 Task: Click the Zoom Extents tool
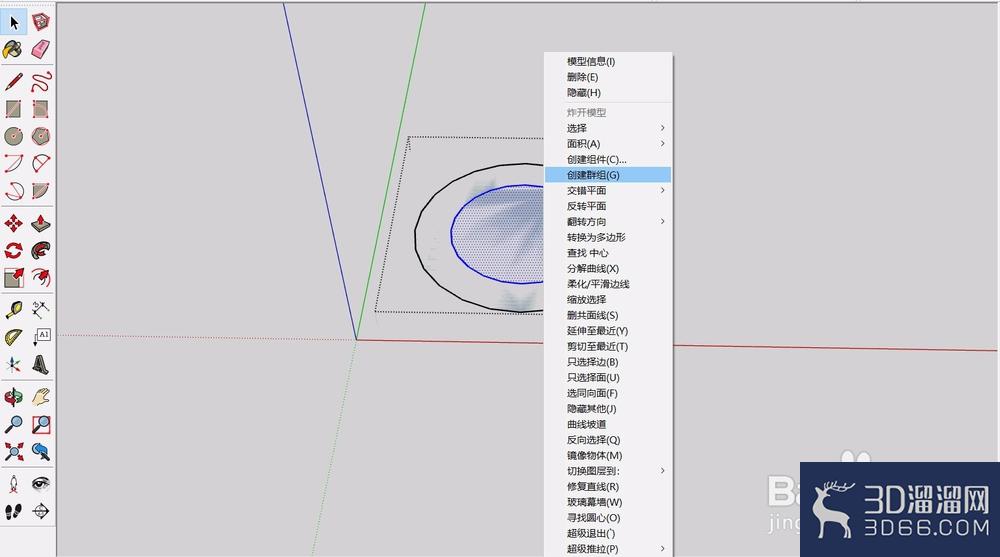(13, 451)
